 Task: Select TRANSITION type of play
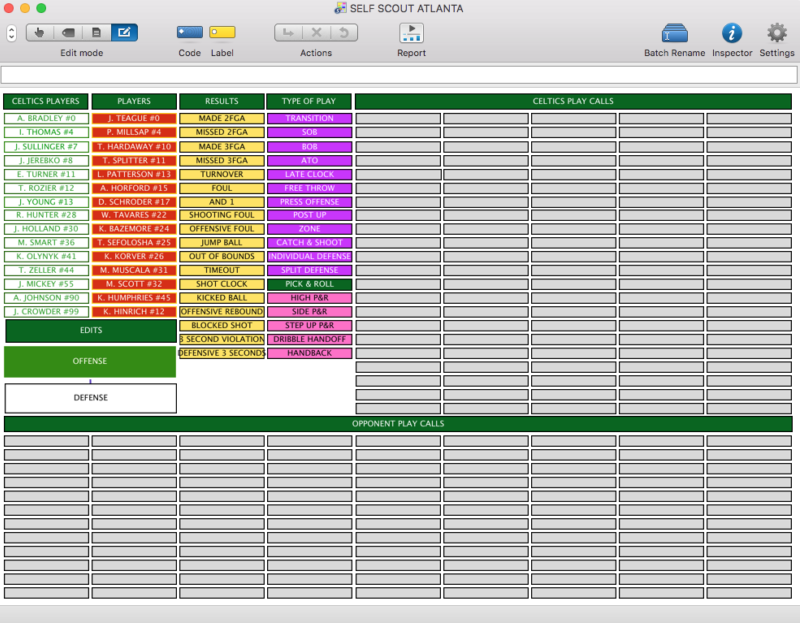[x=310, y=118]
